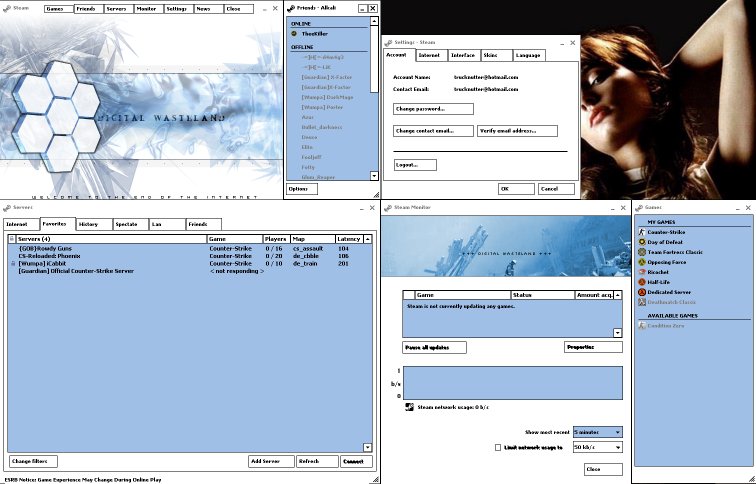This screenshot has width=756, height=484.
Task: Click the Counter-Strike game icon
Action: coord(642,232)
